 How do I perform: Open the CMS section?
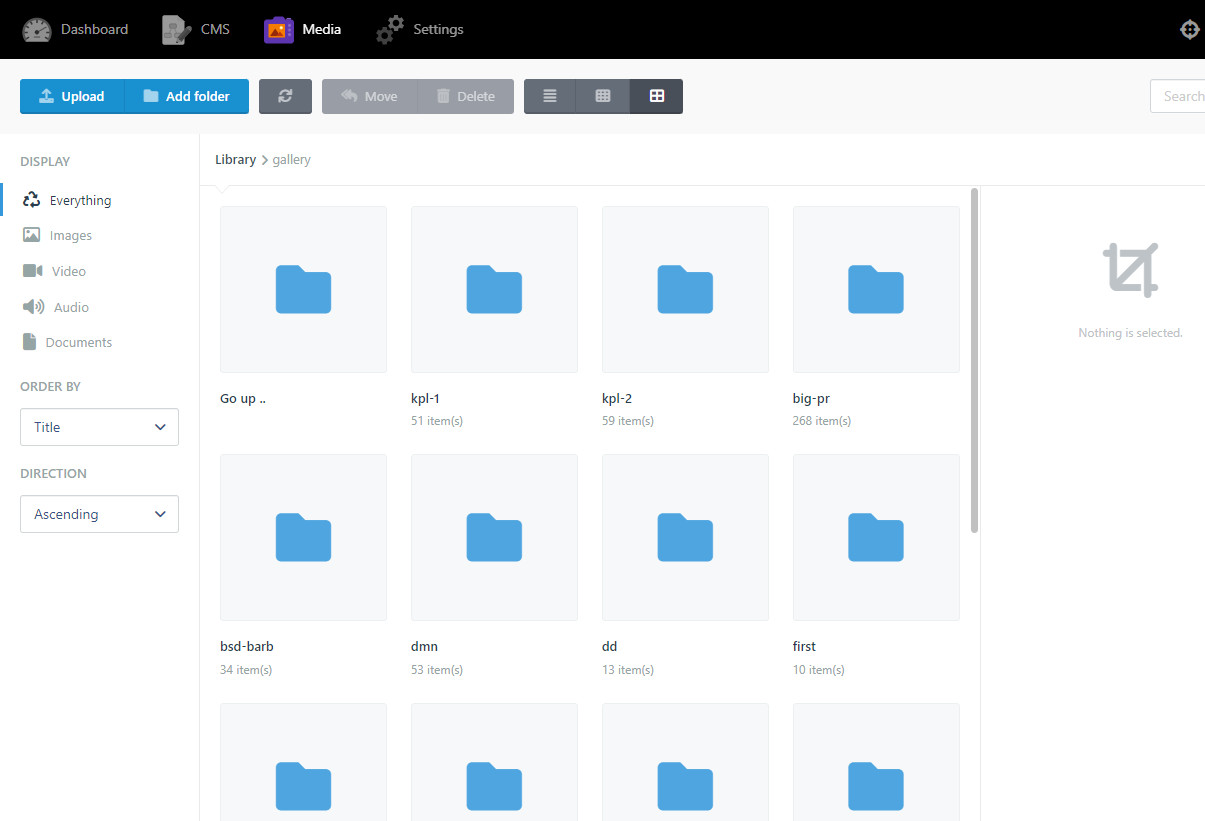pyautogui.click(x=196, y=29)
